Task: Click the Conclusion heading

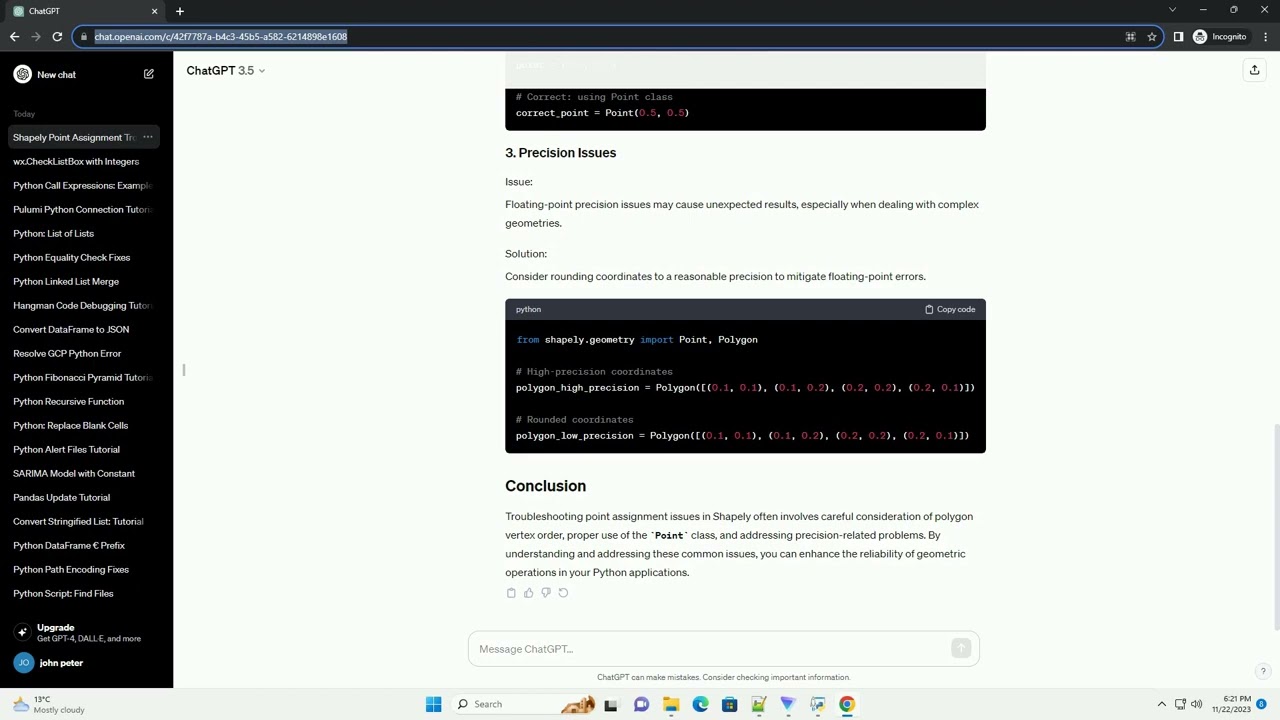Action: click(x=545, y=486)
